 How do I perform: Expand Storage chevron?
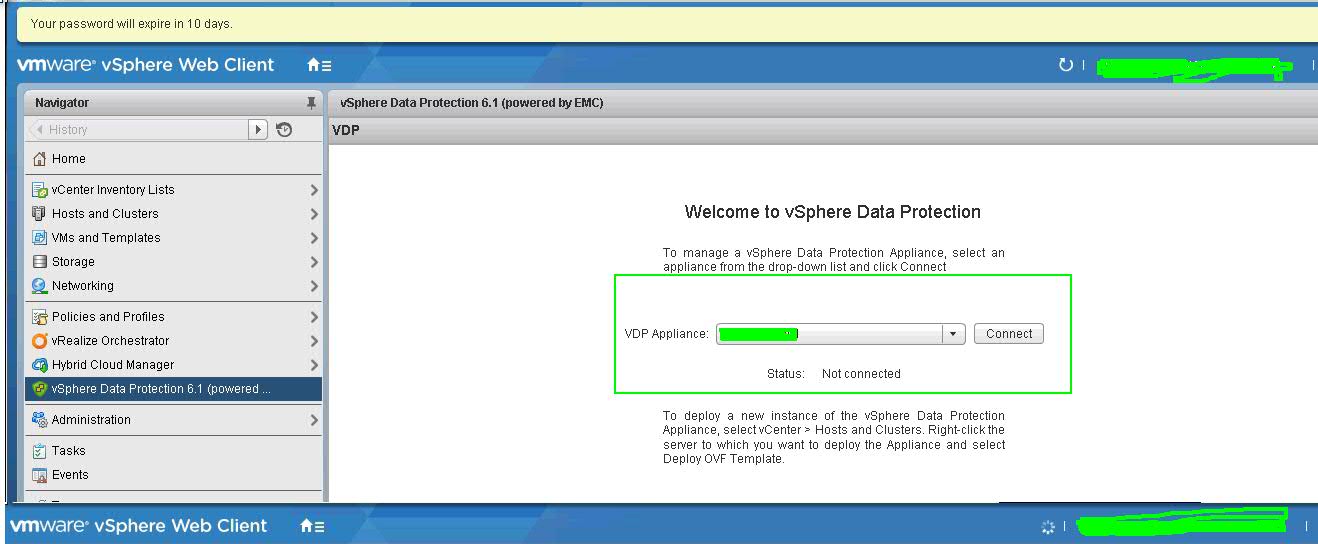[x=314, y=262]
